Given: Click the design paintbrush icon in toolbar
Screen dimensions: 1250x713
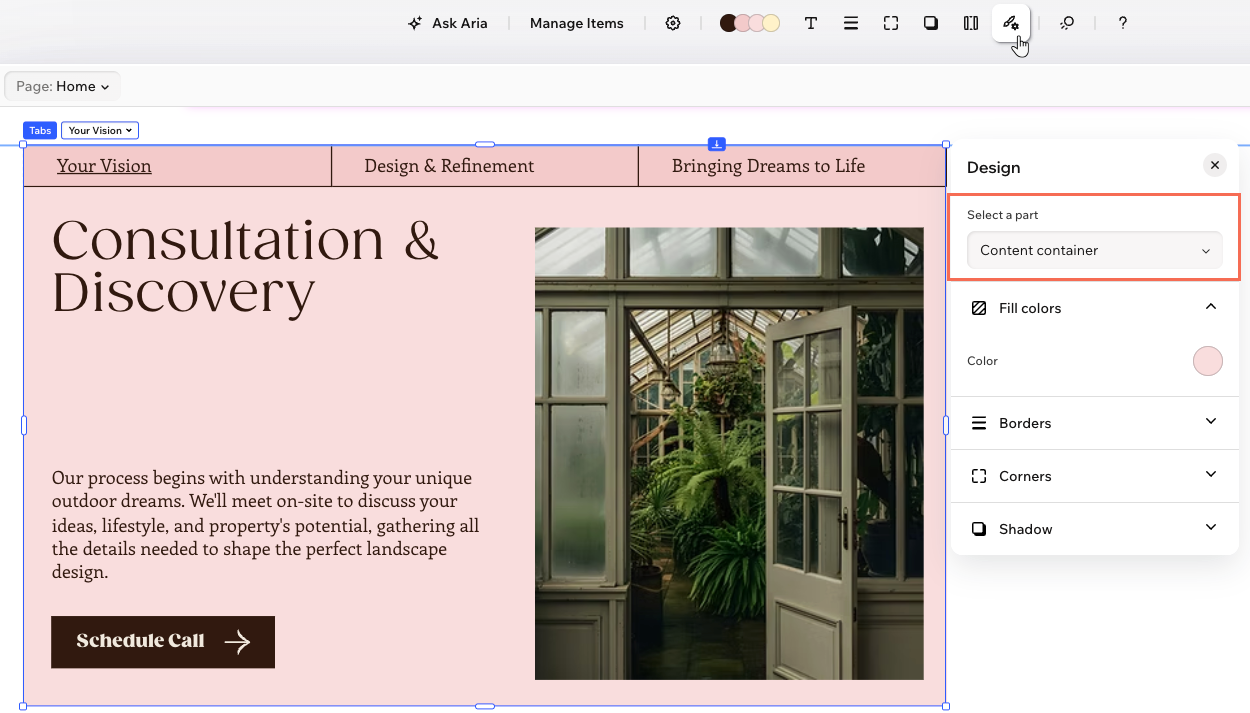Looking at the screenshot, I should pyautogui.click(x=1011, y=23).
